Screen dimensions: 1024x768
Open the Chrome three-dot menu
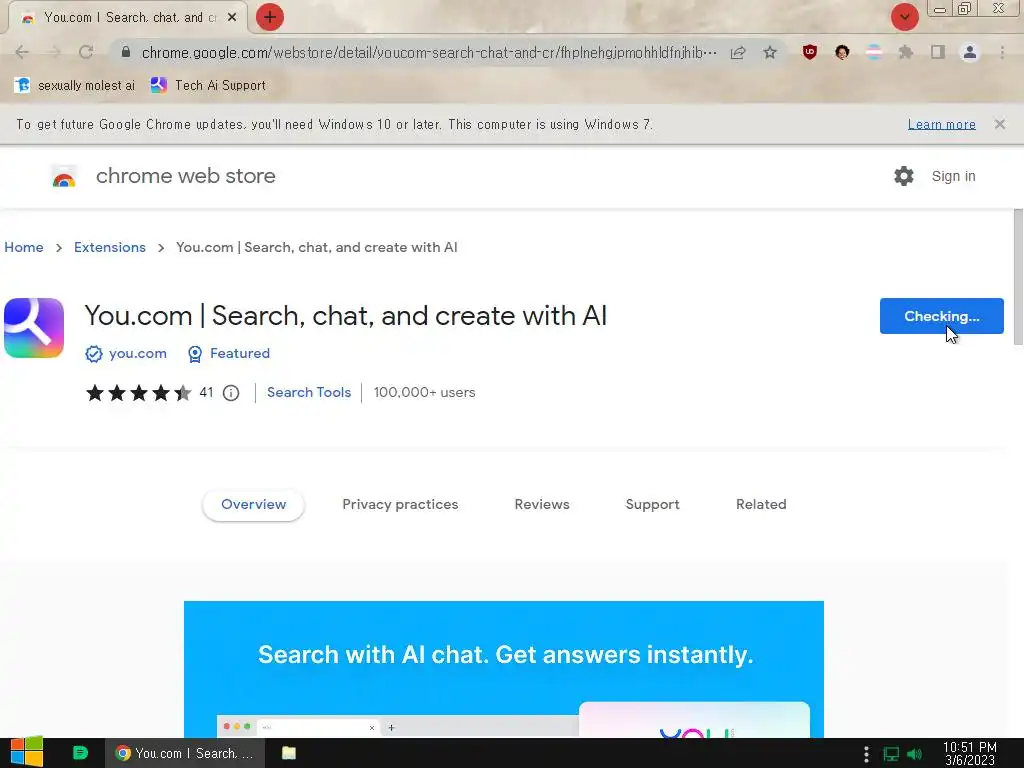click(x=1002, y=52)
